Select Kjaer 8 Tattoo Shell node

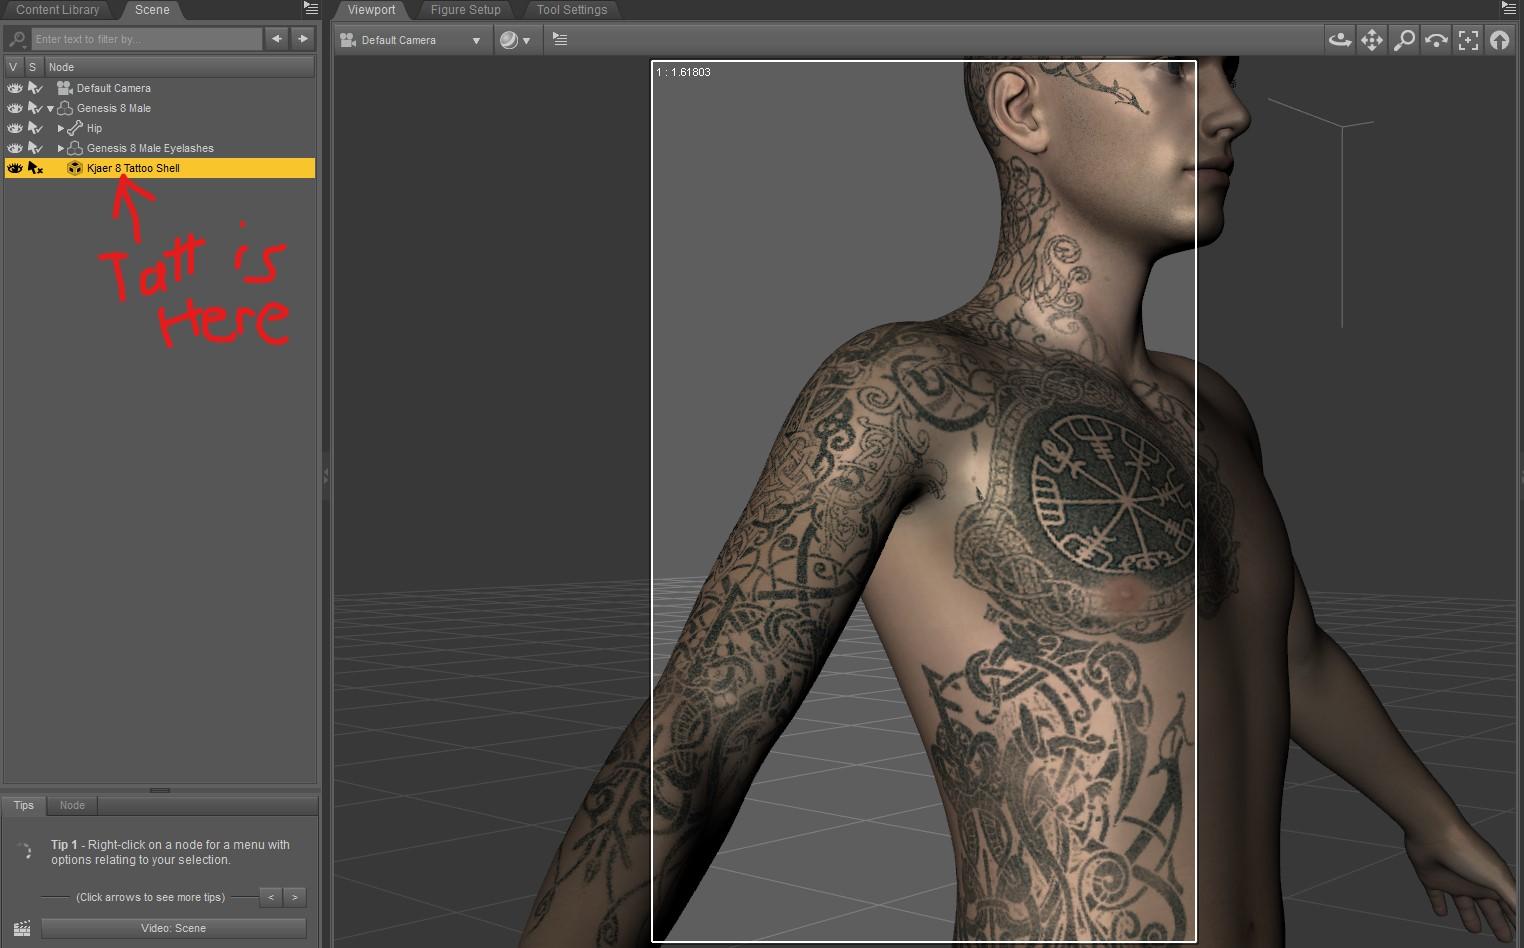[160, 168]
